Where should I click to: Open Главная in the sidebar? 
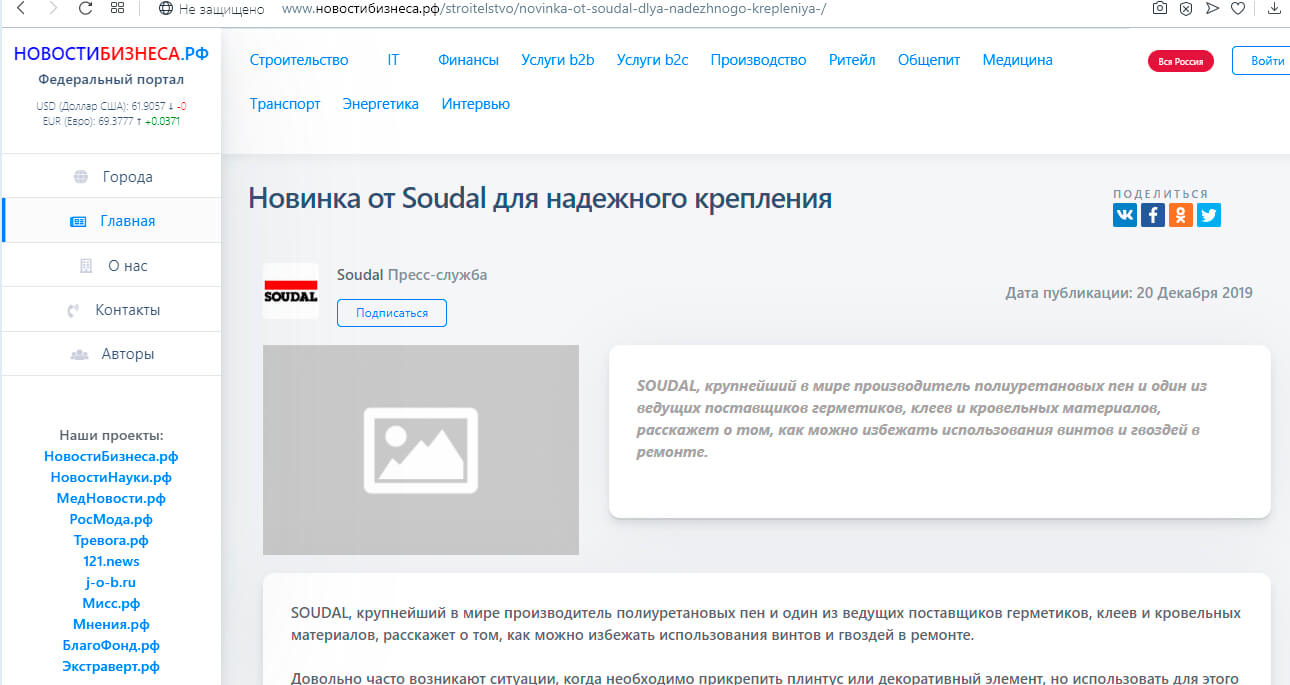coord(111,221)
